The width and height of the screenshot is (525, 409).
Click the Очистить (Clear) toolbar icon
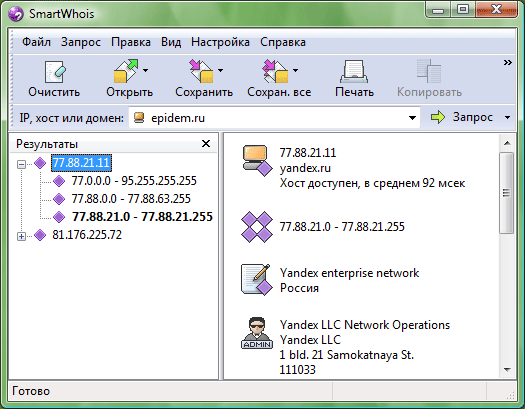[55, 72]
